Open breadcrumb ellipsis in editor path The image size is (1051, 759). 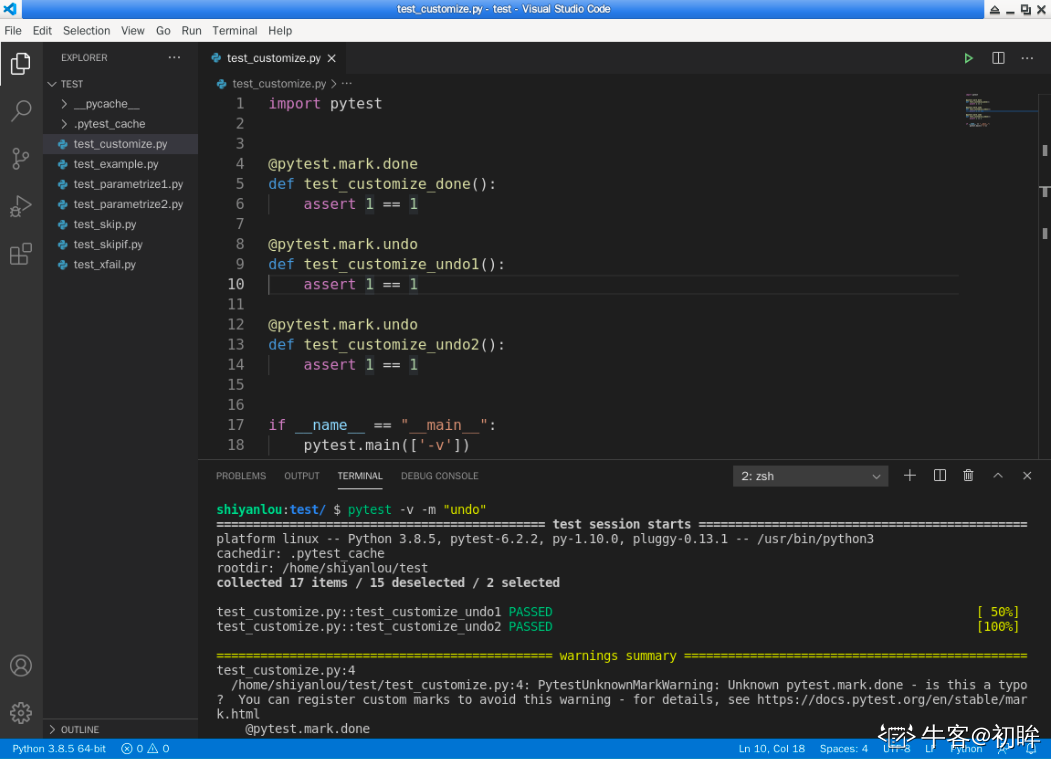coord(347,84)
